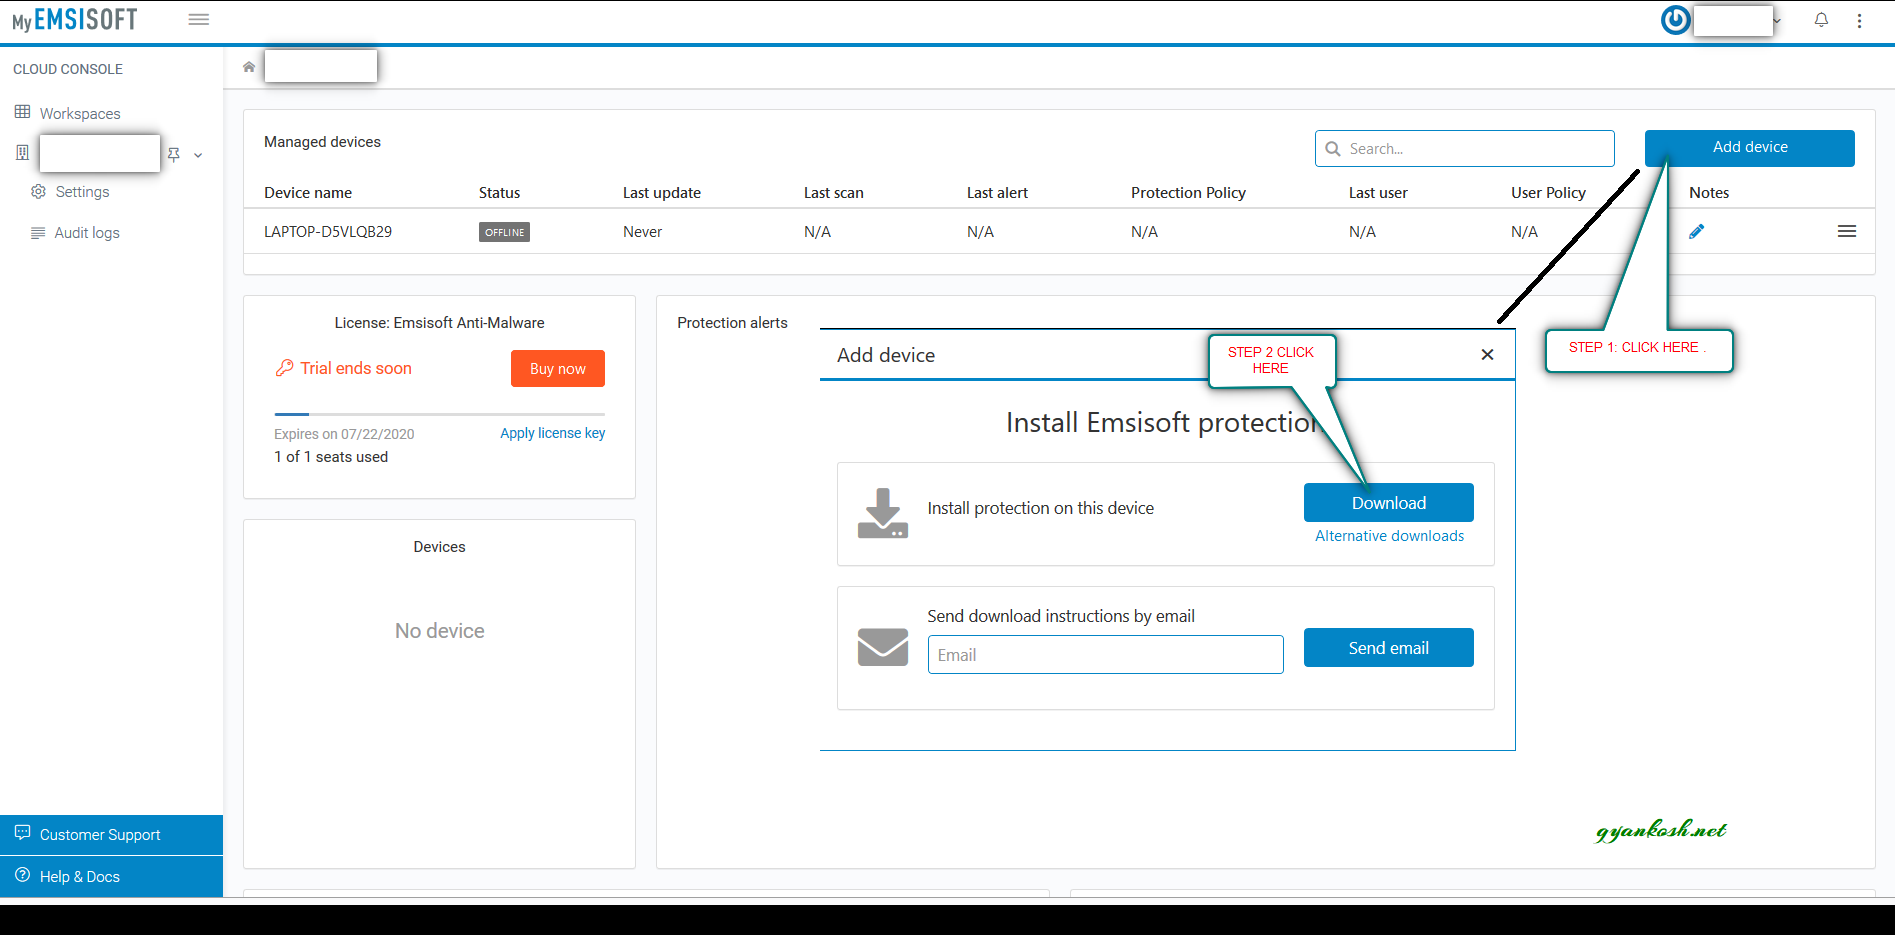Click the OFFLINE status badge
Screen dimensions: 1895x935
point(504,232)
